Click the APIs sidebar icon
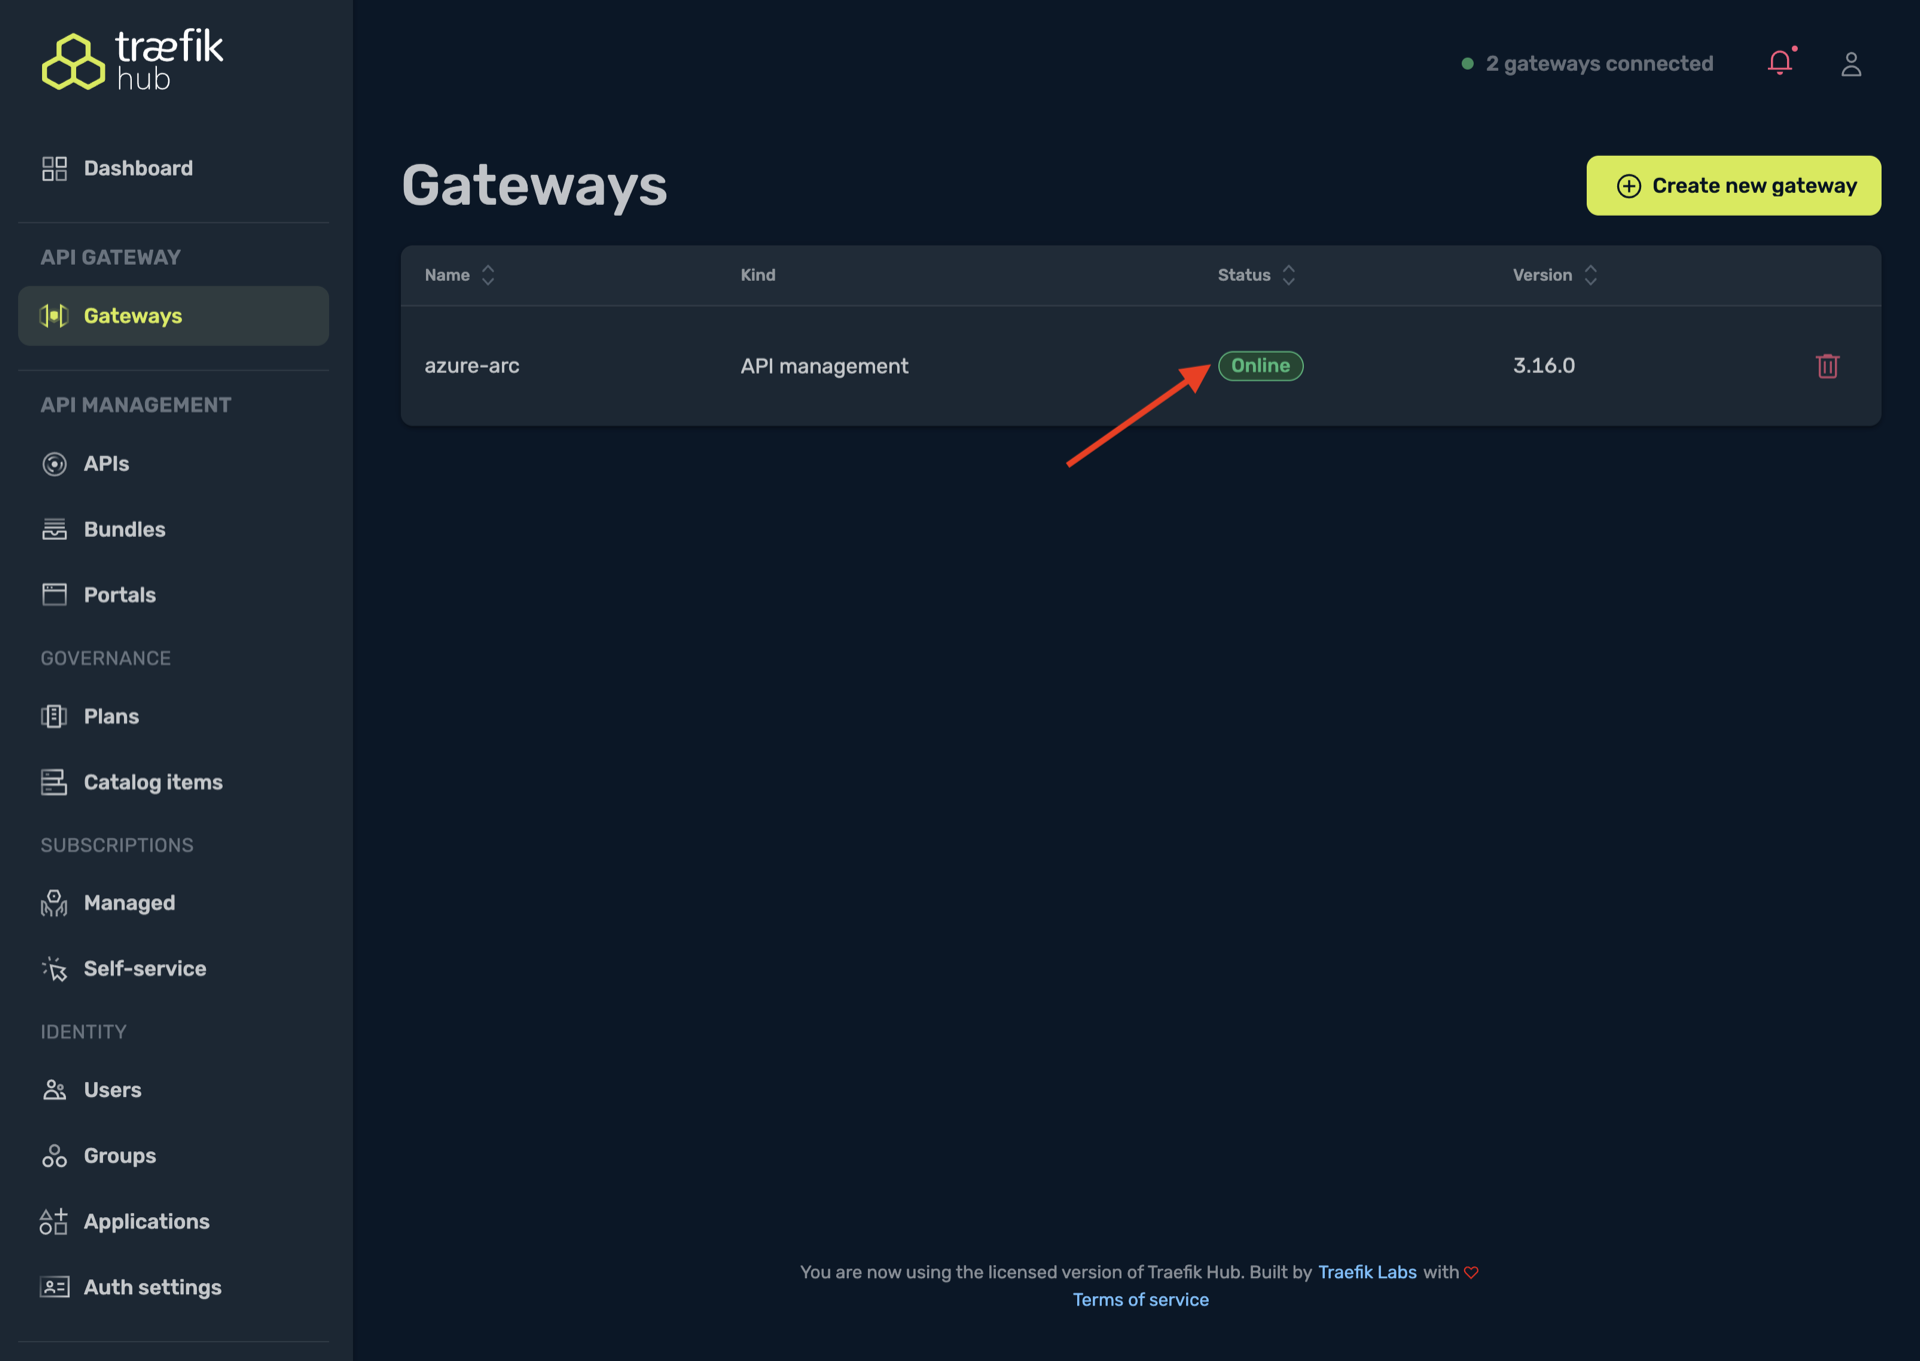The image size is (1920, 1361). click(x=54, y=464)
